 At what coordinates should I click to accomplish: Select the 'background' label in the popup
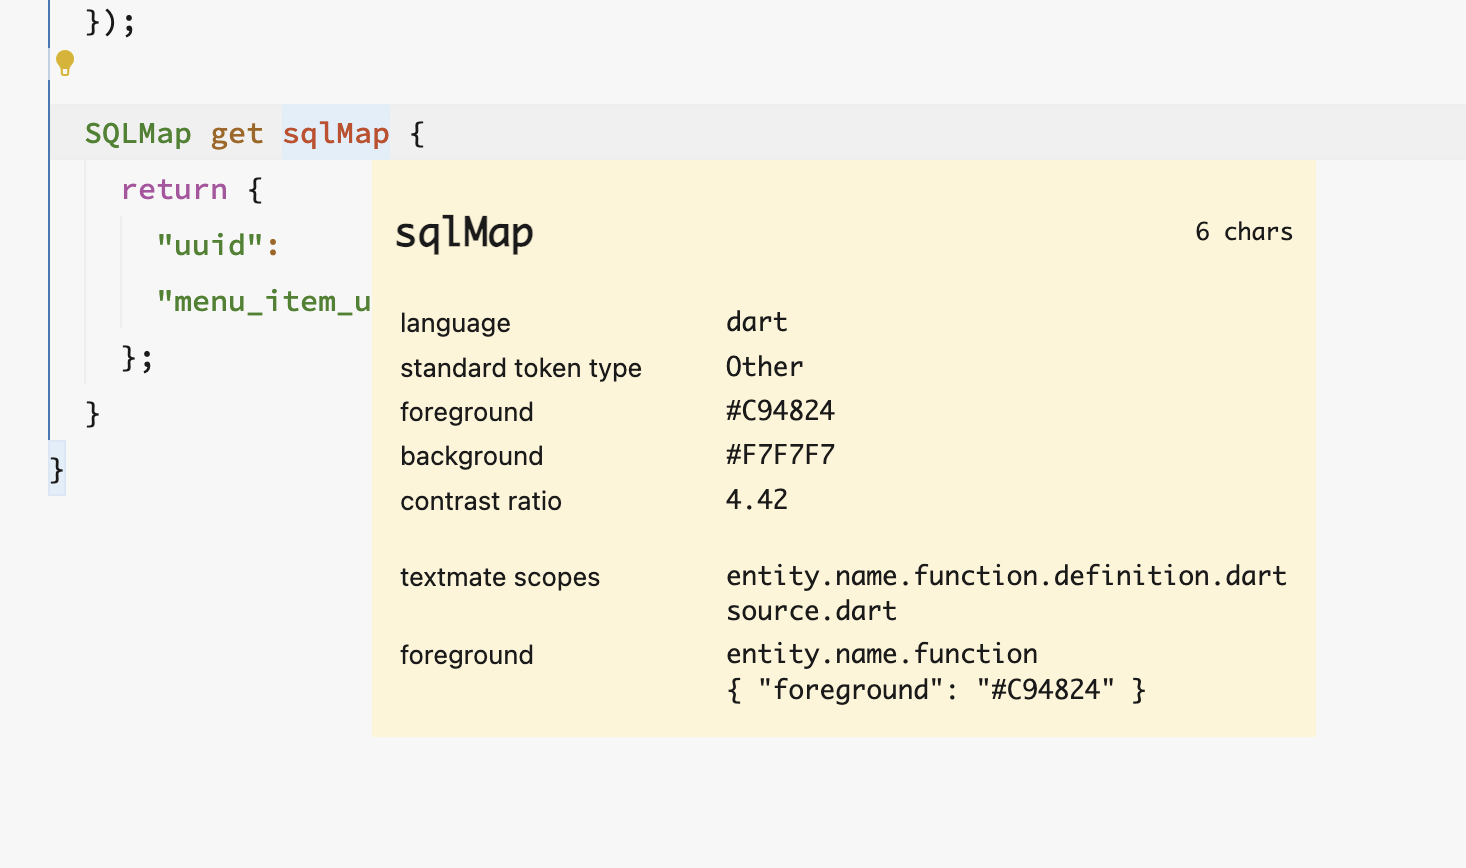click(472, 456)
